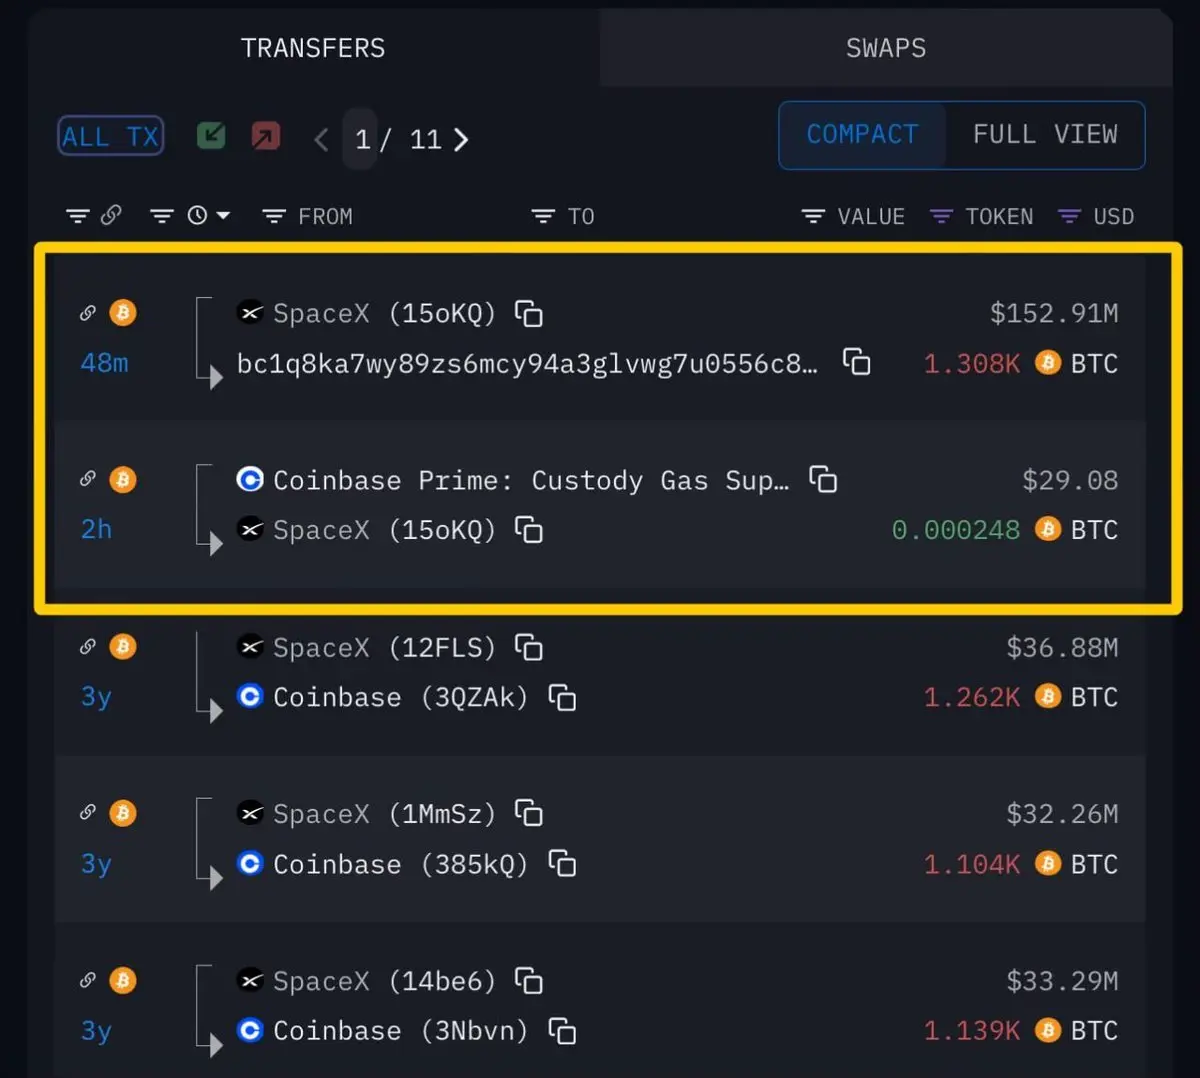Click the $29.08 USD value
This screenshot has width=1200, height=1078.
click(x=1070, y=480)
